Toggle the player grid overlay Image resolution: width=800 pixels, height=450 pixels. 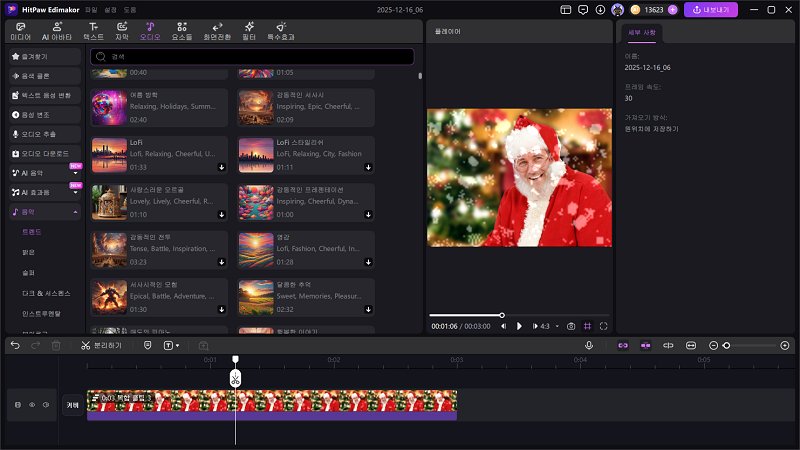(x=588, y=326)
